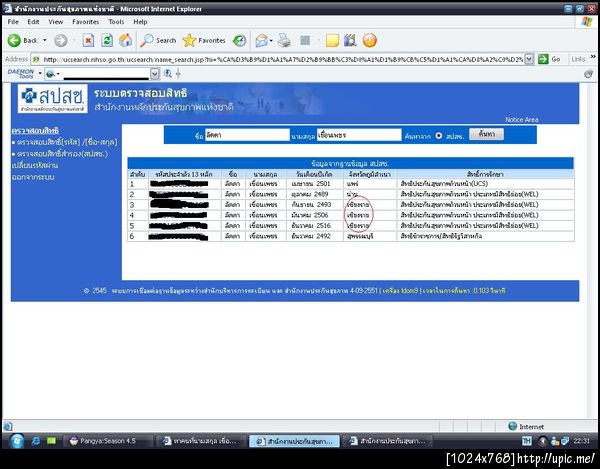
Task: Refresh the page with the green arrows icon
Action: 107,40
